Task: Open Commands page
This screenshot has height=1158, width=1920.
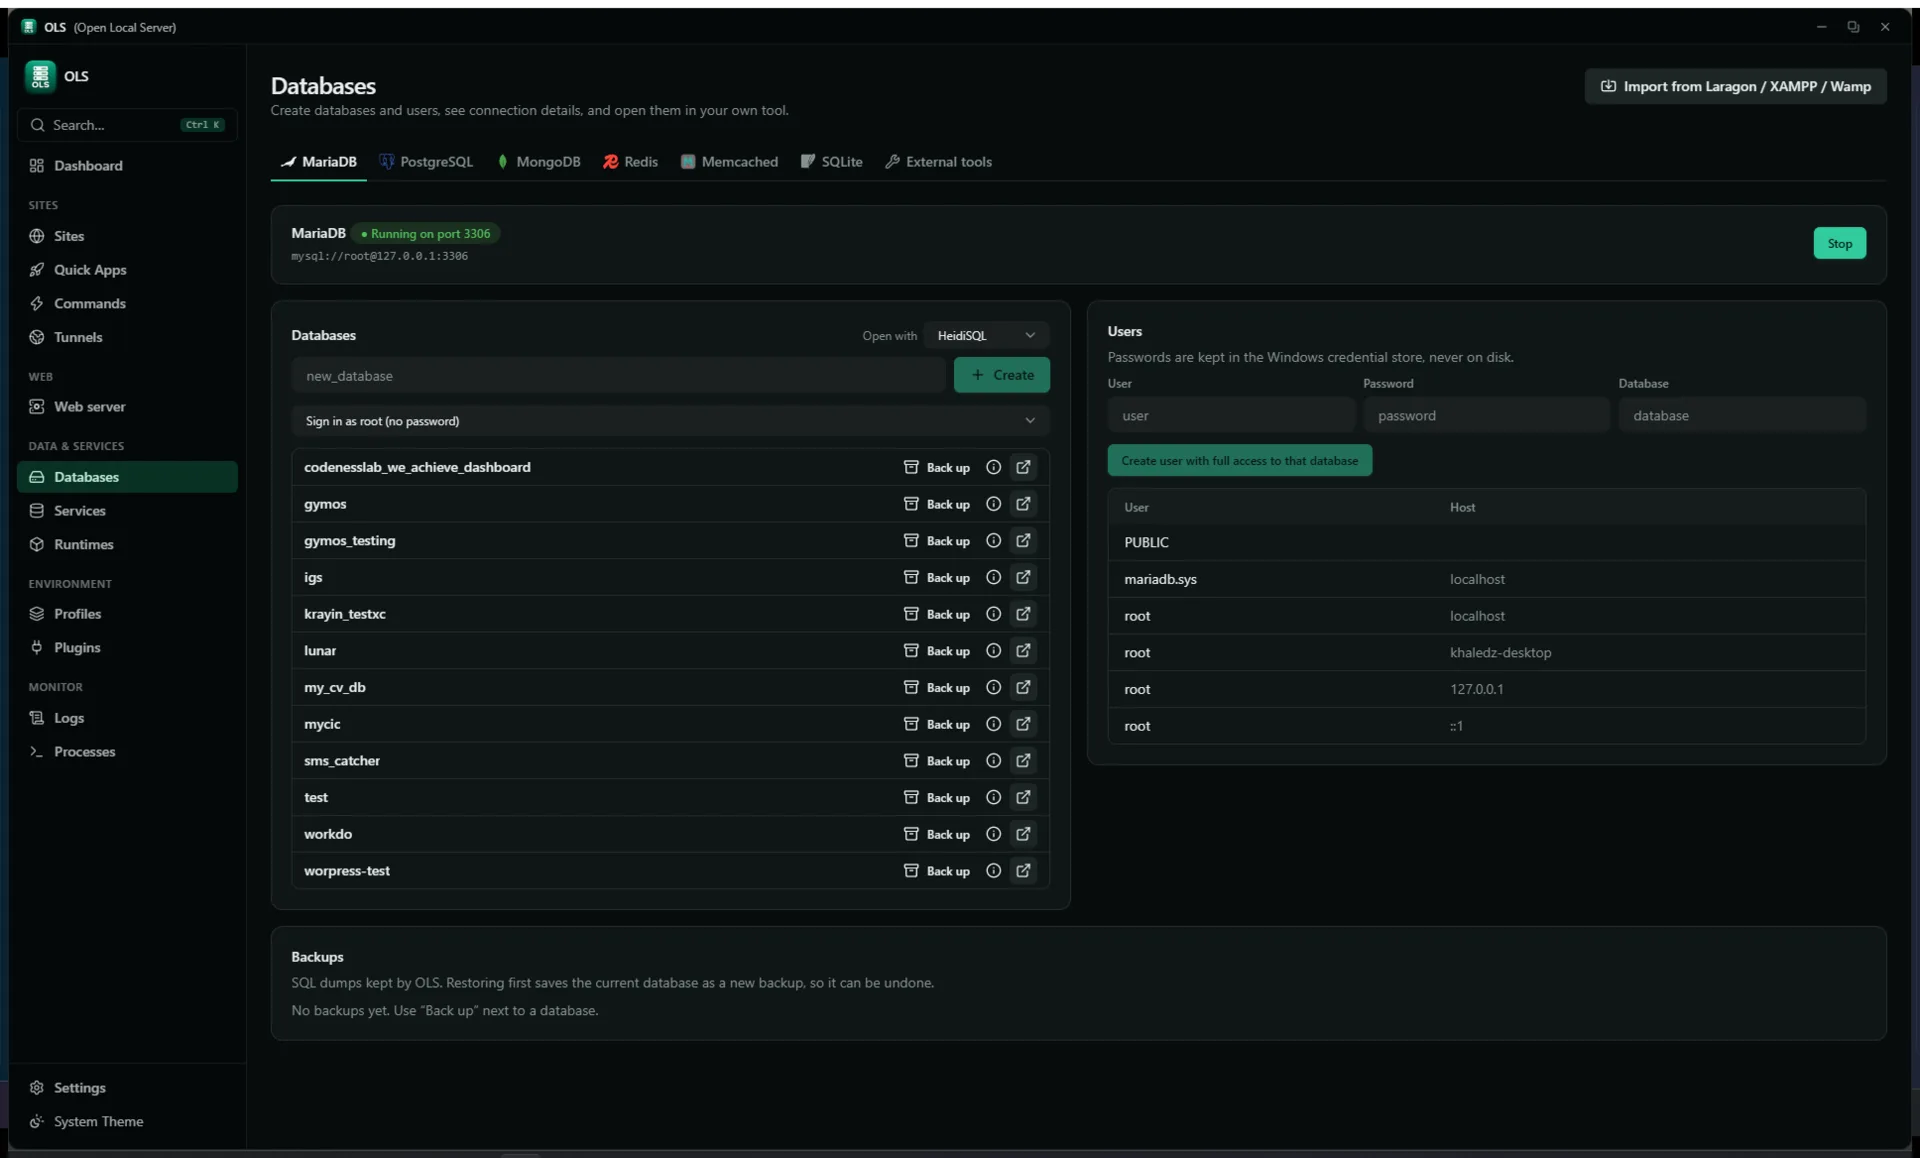Action: 127,303
